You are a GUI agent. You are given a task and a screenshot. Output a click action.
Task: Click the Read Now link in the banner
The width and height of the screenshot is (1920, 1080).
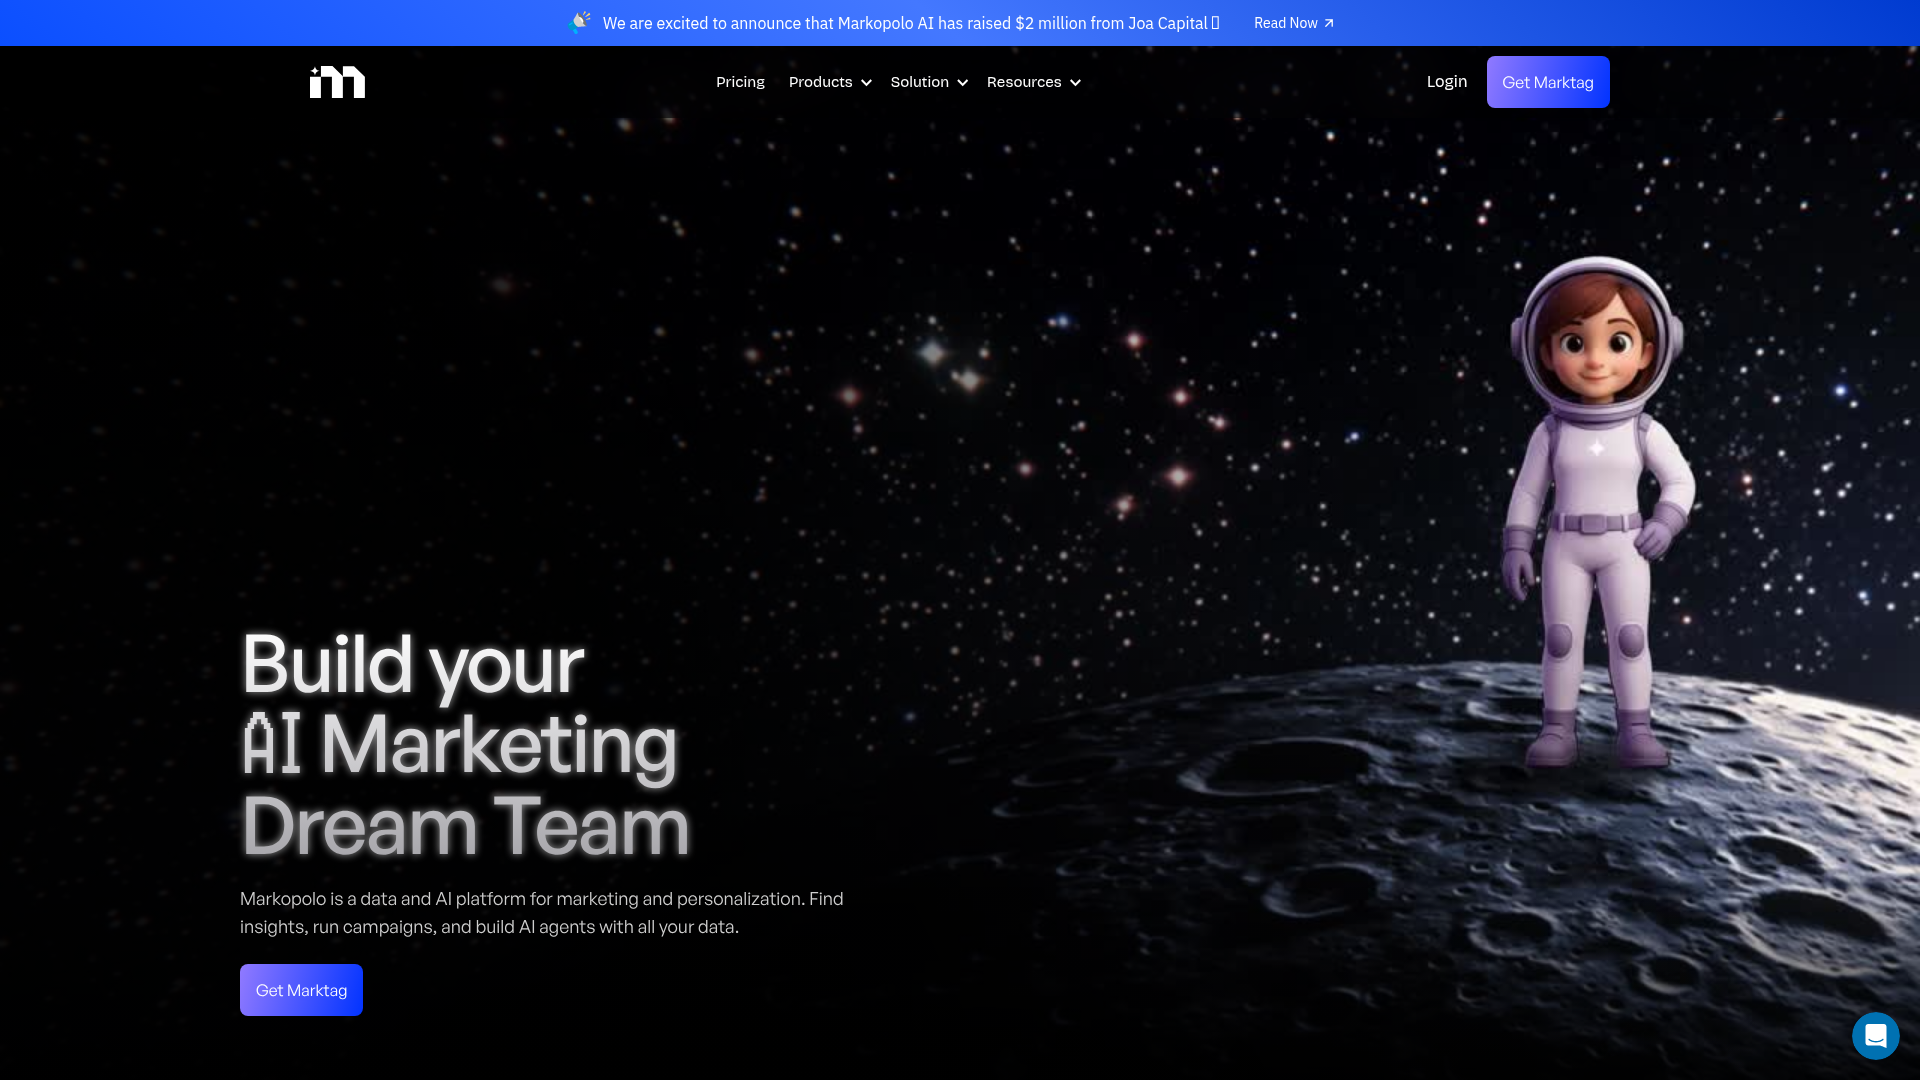click(1294, 23)
